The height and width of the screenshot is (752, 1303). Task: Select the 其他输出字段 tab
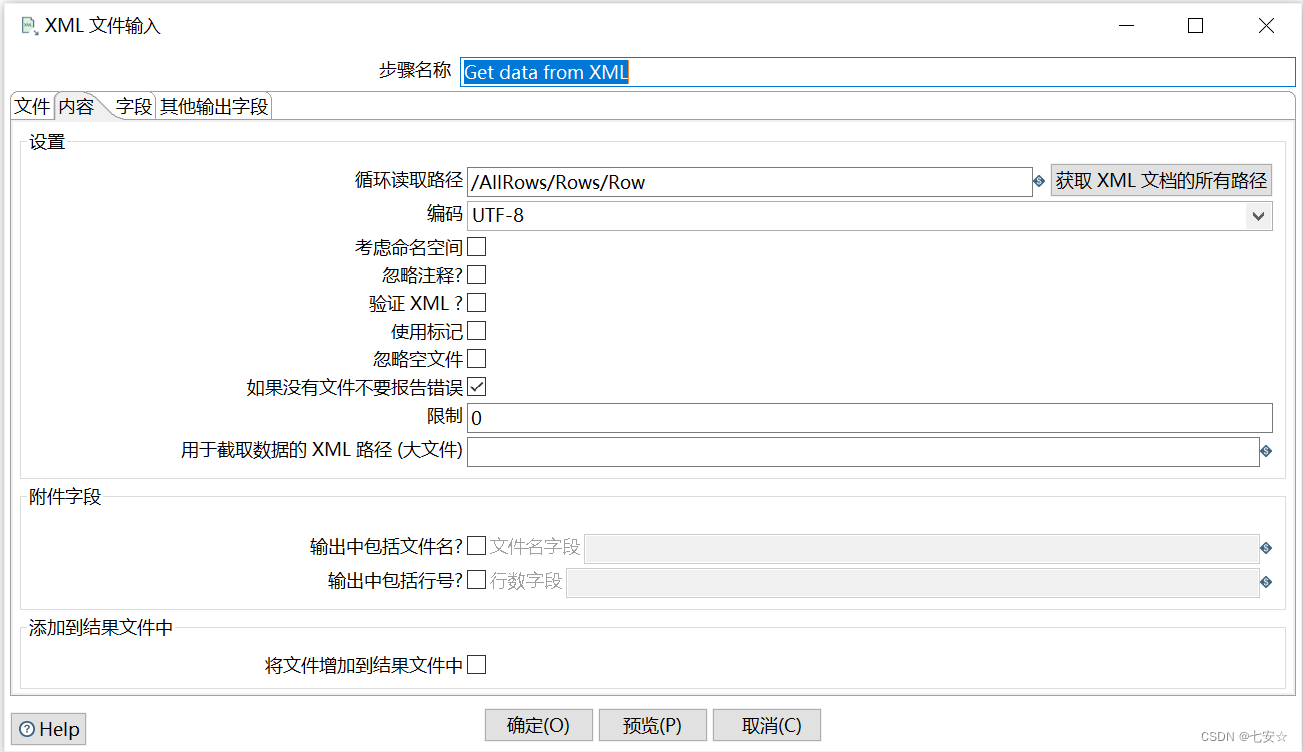click(x=213, y=105)
